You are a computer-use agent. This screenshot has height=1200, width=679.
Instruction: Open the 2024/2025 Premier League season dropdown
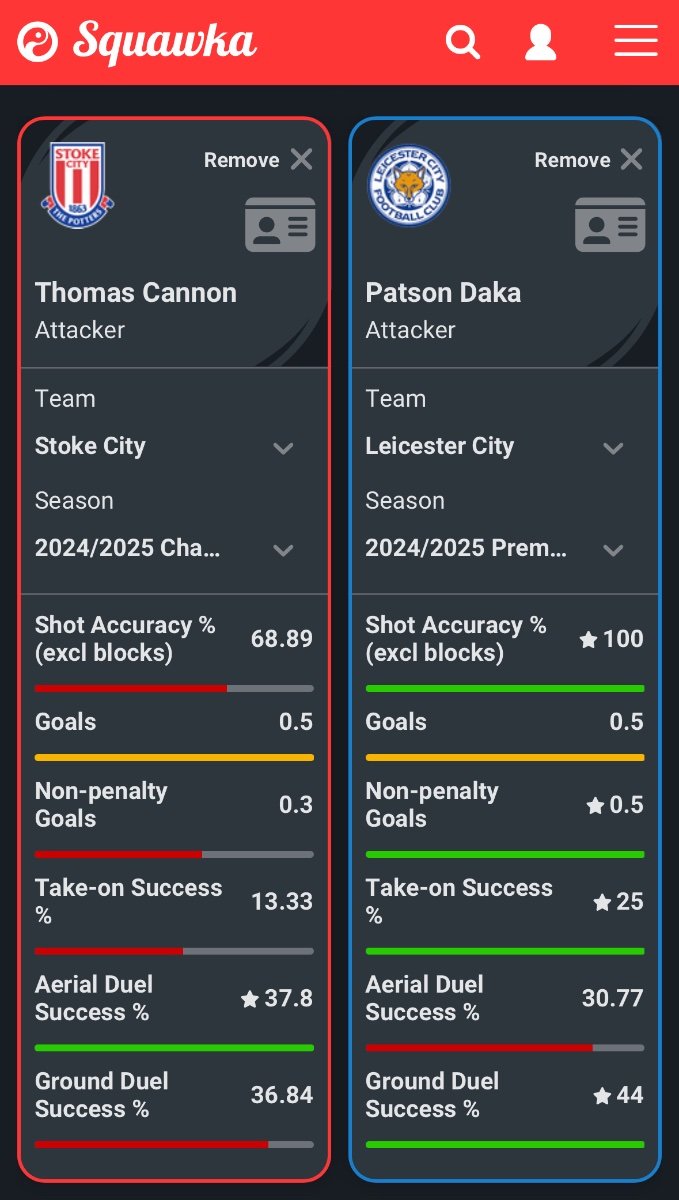pyautogui.click(x=505, y=549)
